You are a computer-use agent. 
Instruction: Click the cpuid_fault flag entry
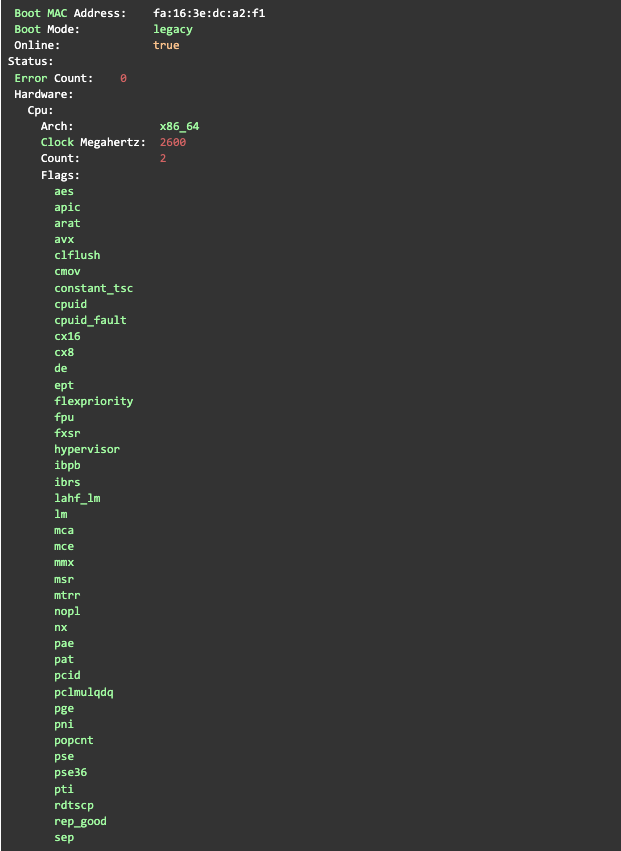(90, 320)
